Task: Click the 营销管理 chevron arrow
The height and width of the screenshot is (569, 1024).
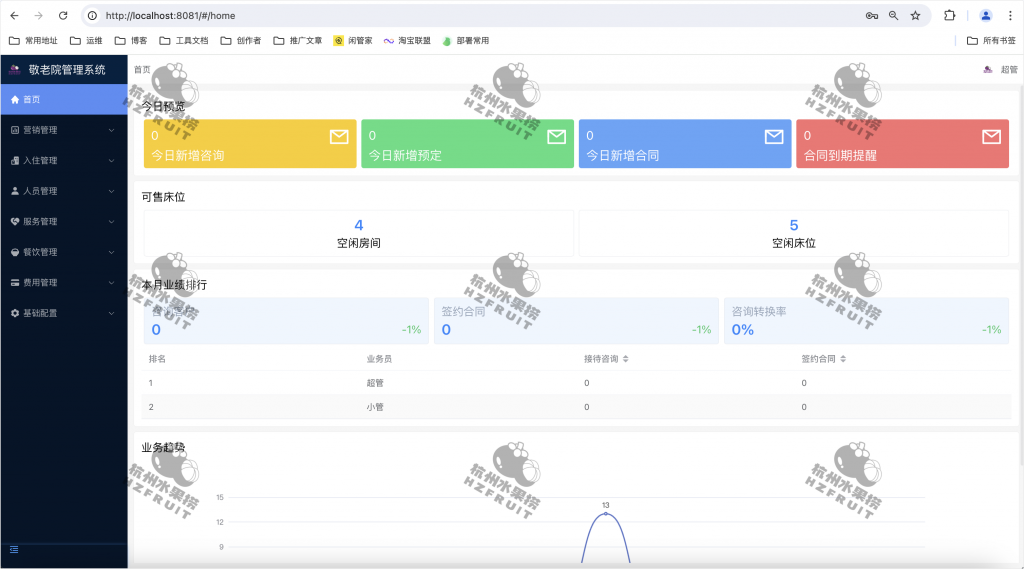Action: pyautogui.click(x=111, y=130)
